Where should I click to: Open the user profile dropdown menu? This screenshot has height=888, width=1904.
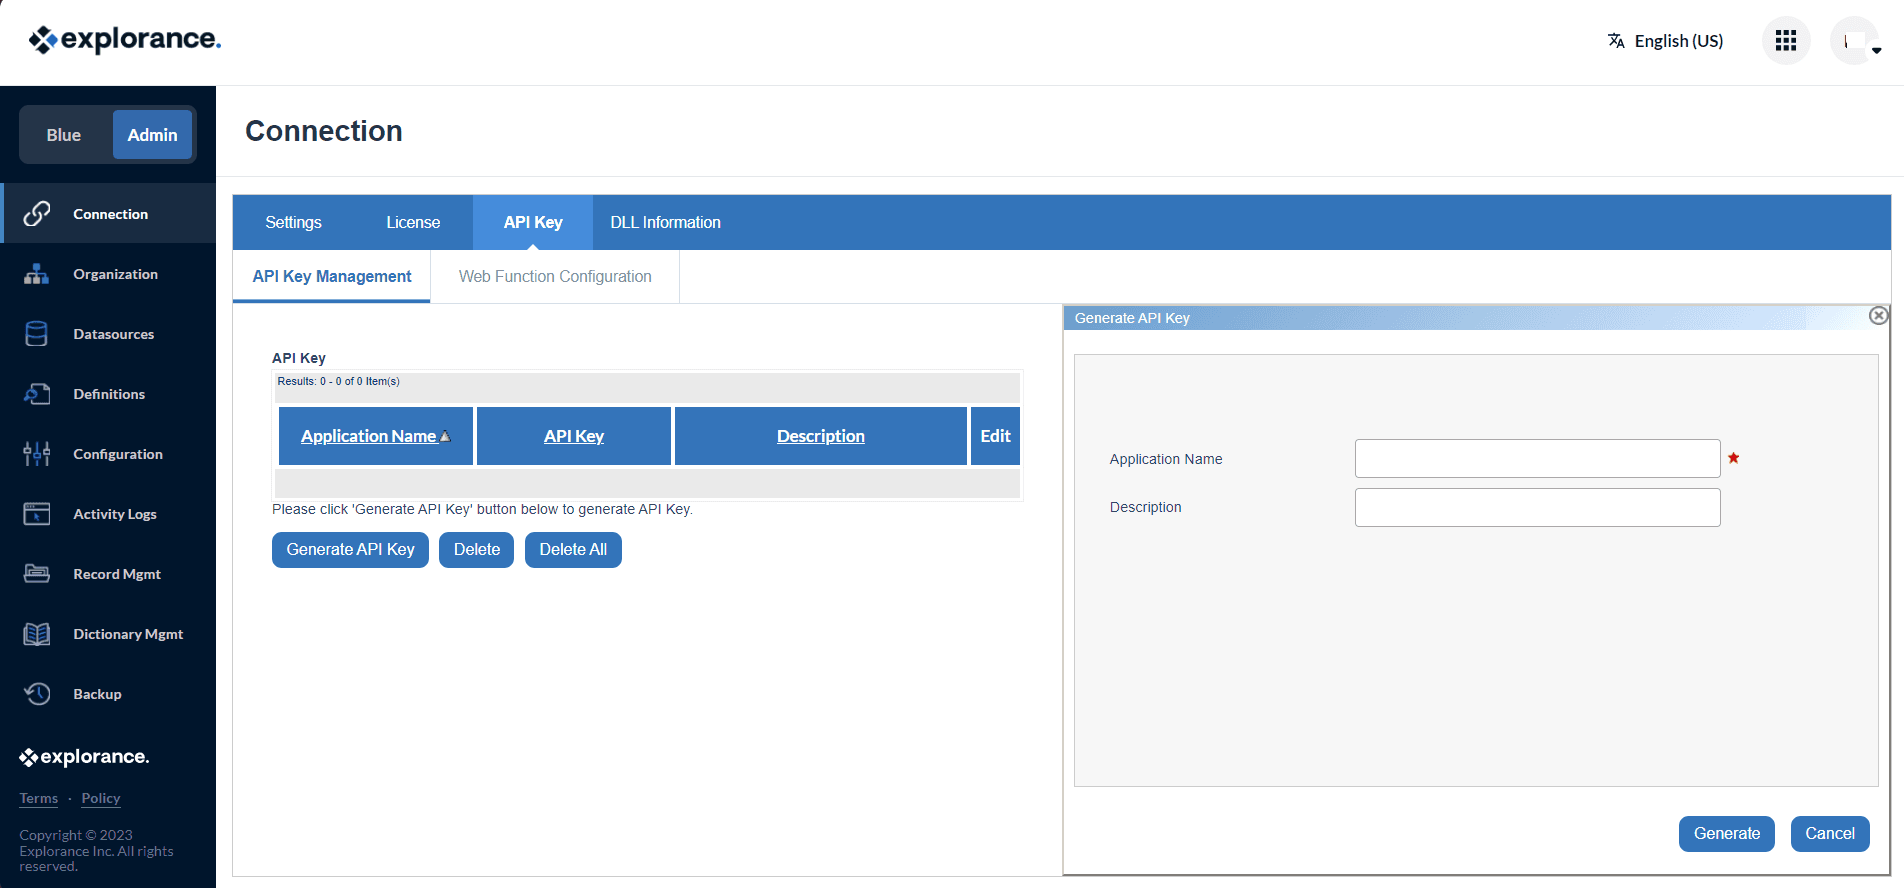pyautogui.click(x=1857, y=41)
